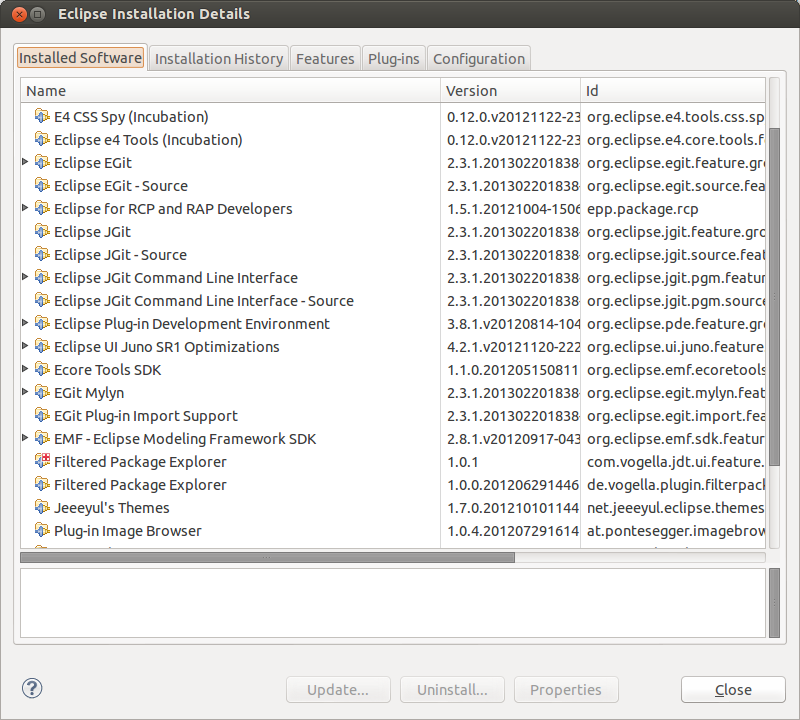Click the EMF Eclipse Modeling Framework SDK icon
Image resolution: width=800 pixels, height=720 pixels.
[x=42, y=438]
